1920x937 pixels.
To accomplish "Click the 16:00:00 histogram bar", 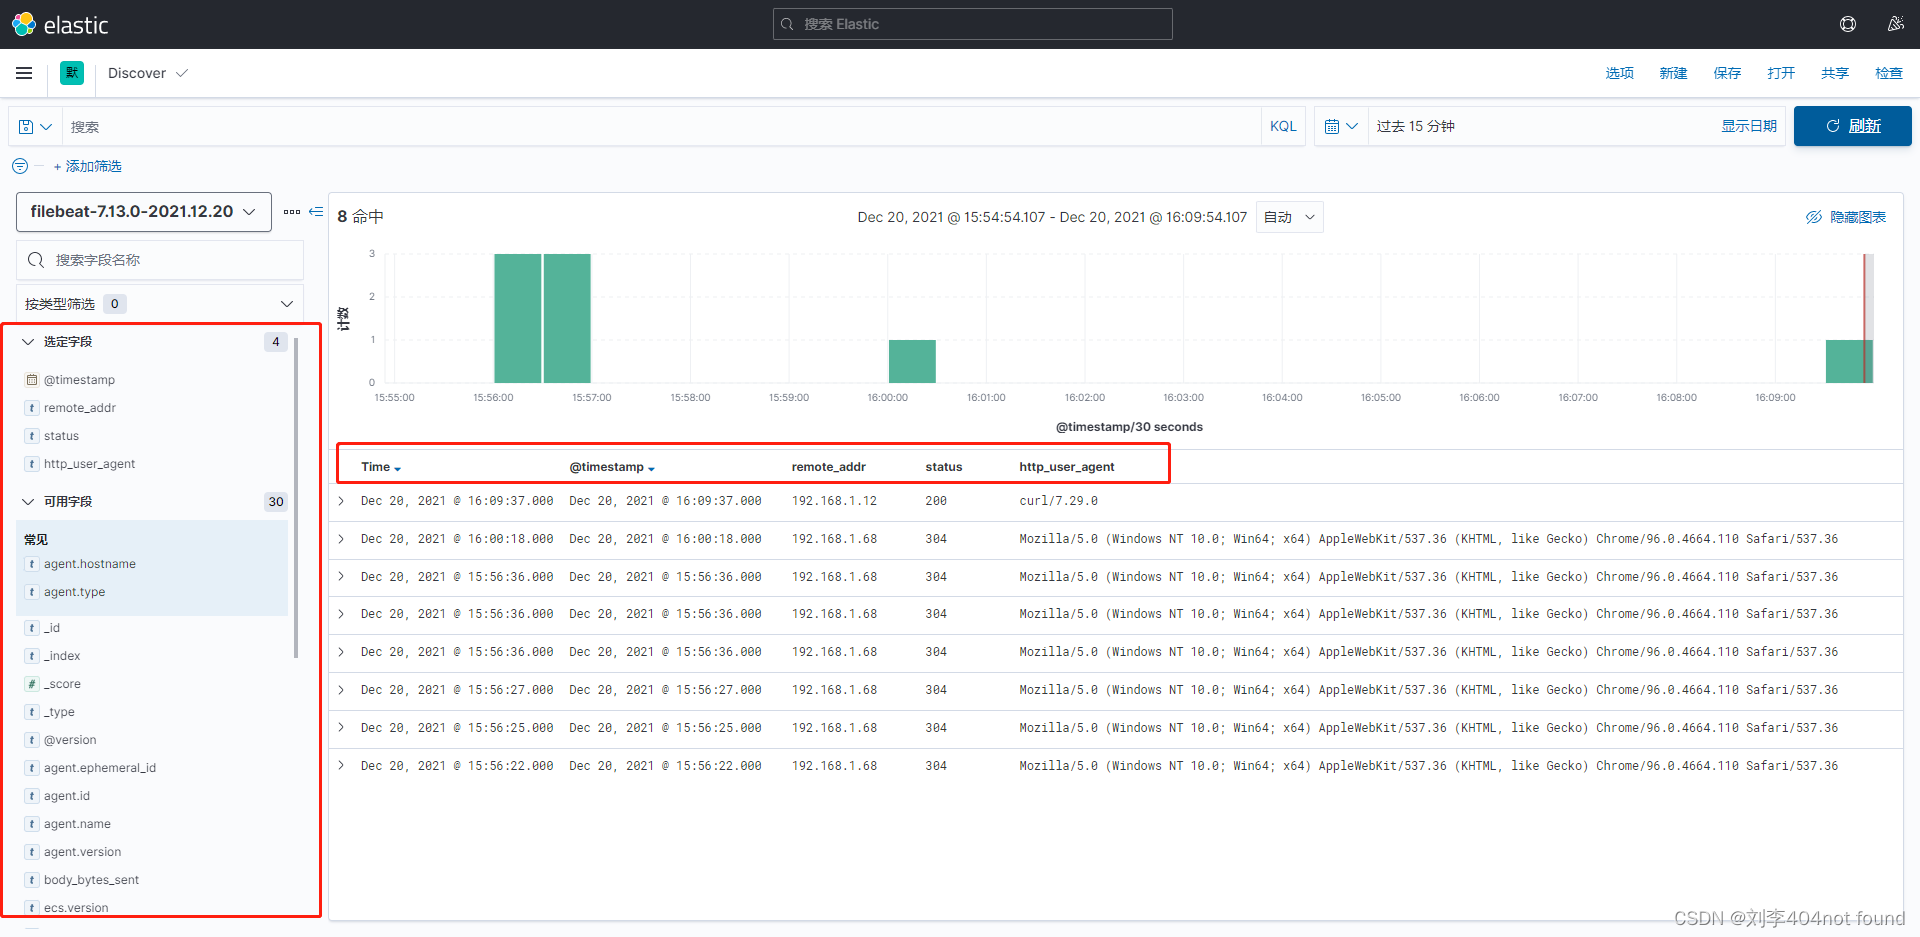I will click(912, 361).
